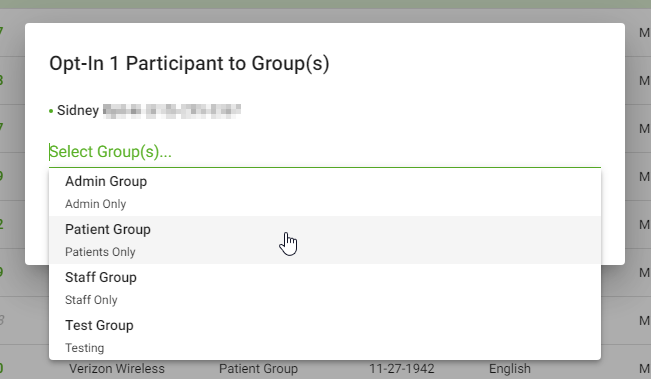Click blurred details next to Sidney
This screenshot has height=379, width=651.
pyautogui.click(x=172, y=111)
